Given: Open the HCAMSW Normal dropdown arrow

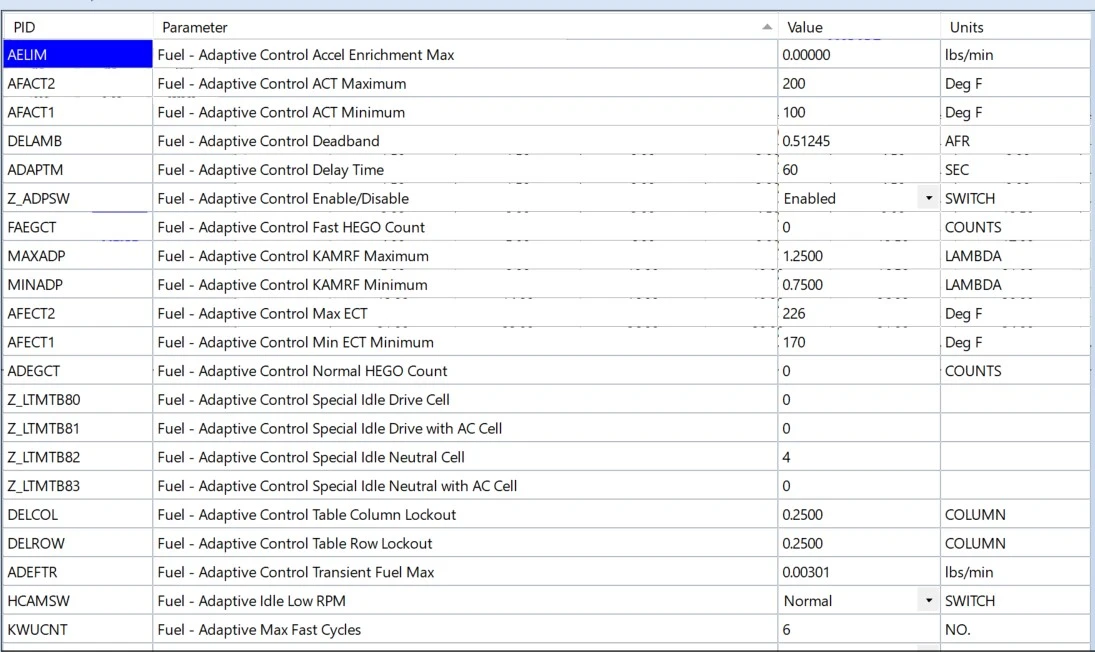Looking at the screenshot, I should (928, 600).
